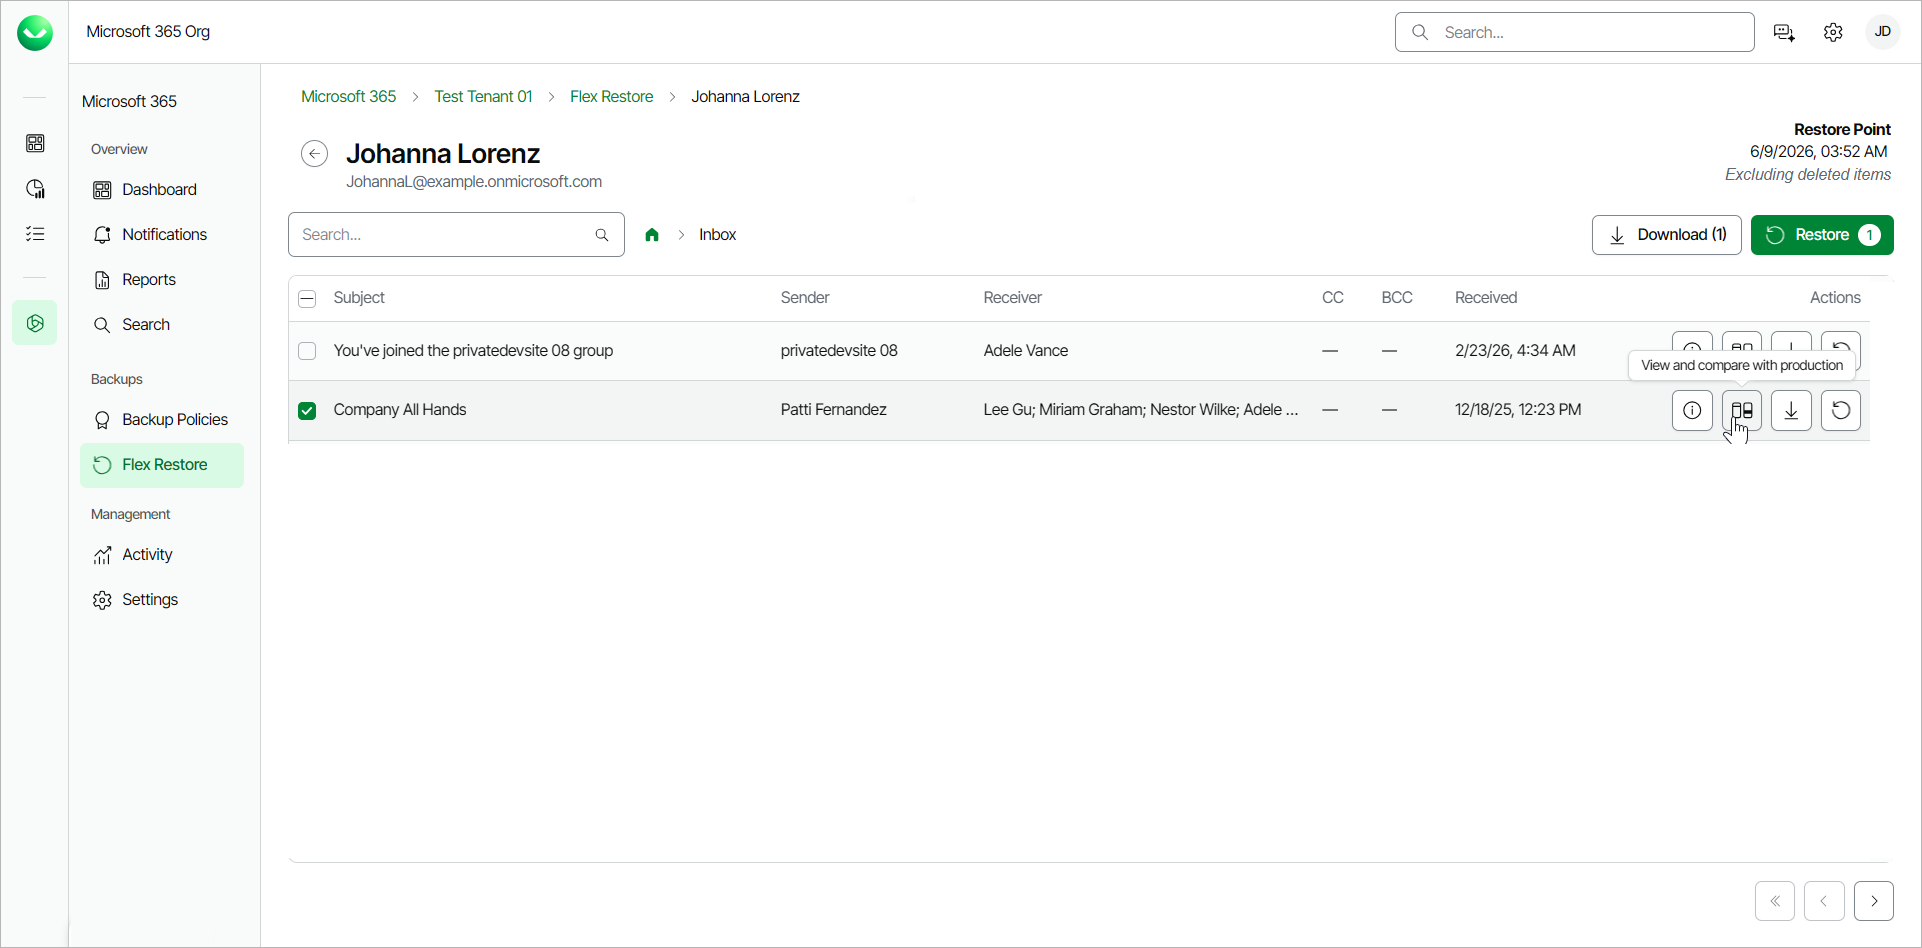Click receiver Adele Vance cell
This screenshot has width=1922, height=948.
coord(1026,351)
